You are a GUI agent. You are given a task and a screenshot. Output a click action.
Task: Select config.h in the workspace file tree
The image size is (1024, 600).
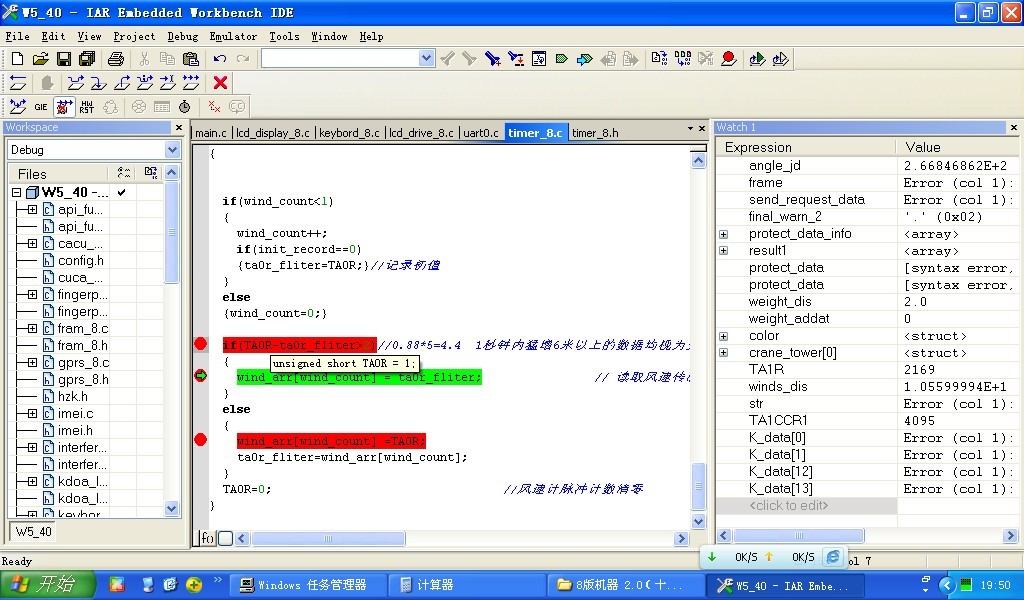[80, 261]
